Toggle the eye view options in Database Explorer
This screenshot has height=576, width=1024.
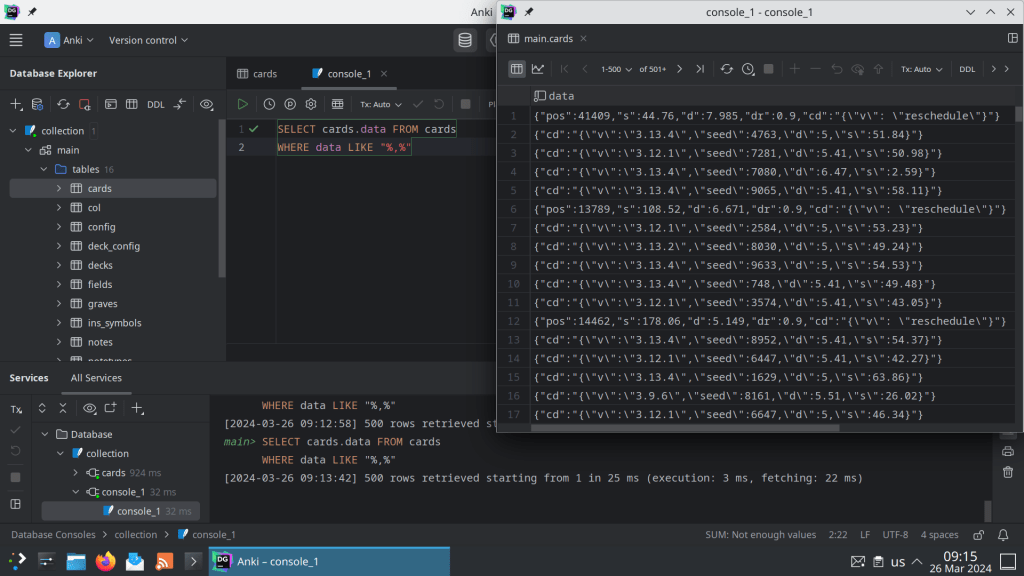click(206, 104)
